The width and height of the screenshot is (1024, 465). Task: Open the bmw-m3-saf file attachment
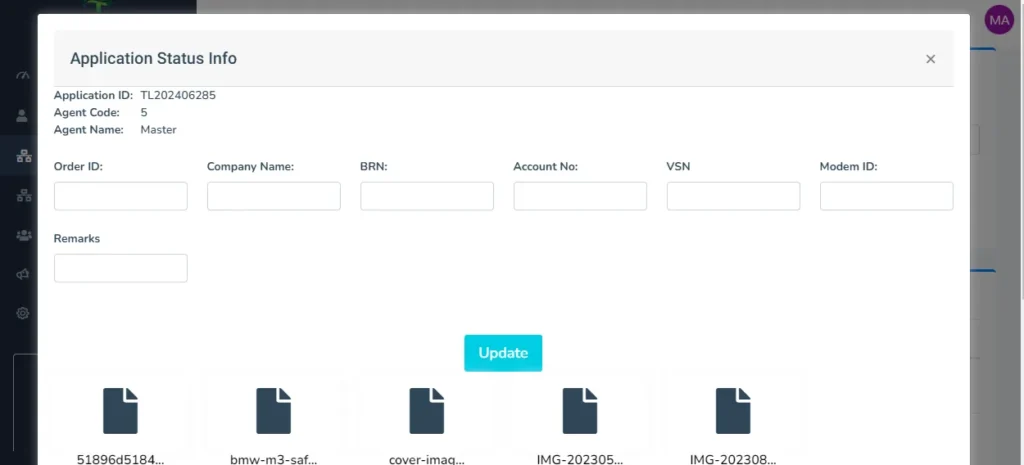(x=273, y=411)
